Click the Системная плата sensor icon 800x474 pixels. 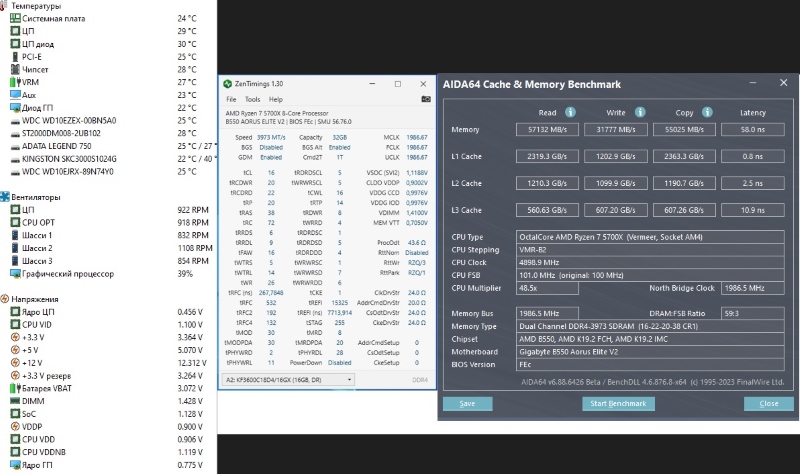(15, 18)
